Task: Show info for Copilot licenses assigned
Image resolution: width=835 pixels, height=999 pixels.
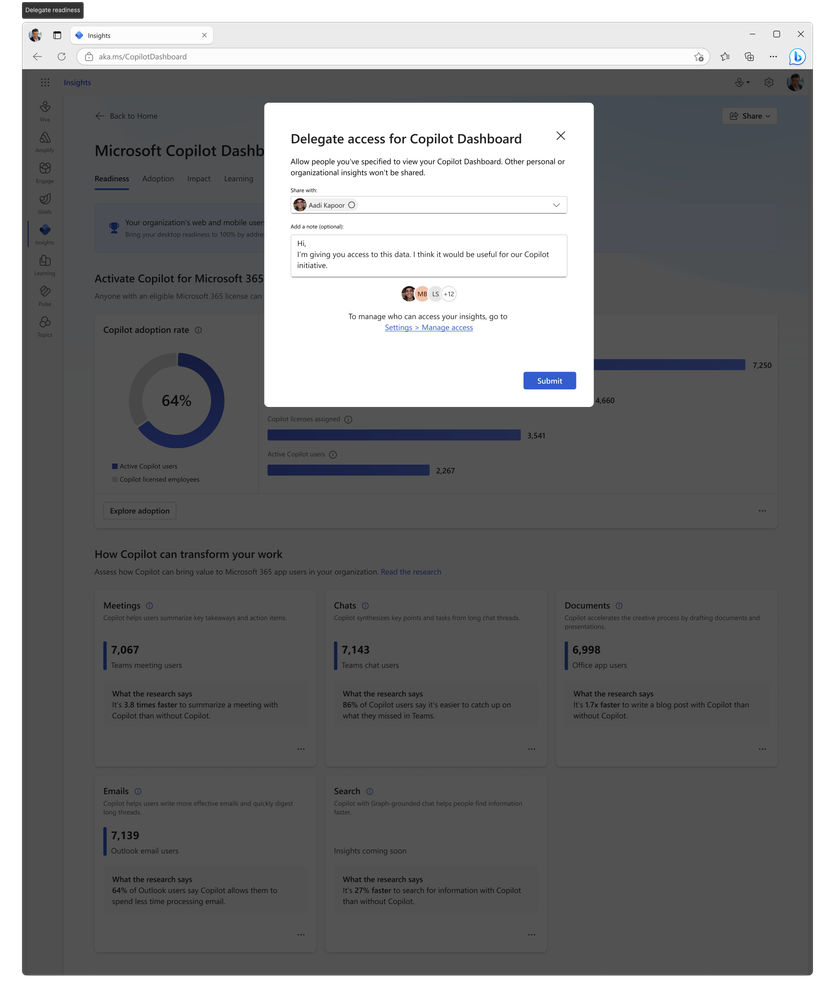Action: point(348,419)
